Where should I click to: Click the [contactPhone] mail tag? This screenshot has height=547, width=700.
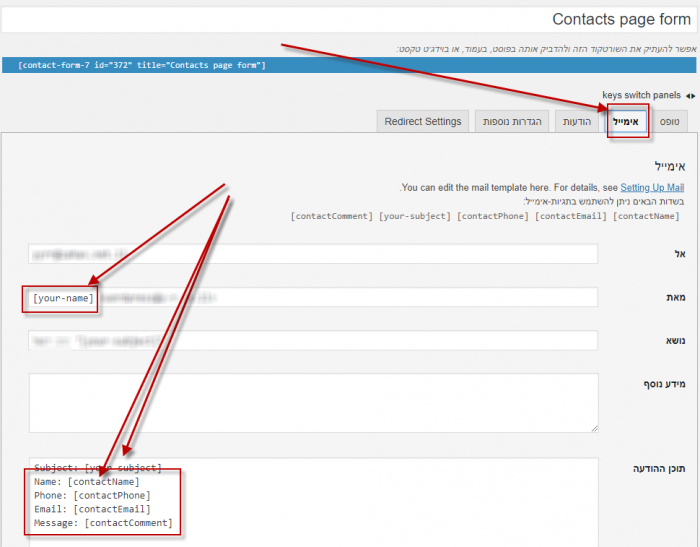(494, 215)
